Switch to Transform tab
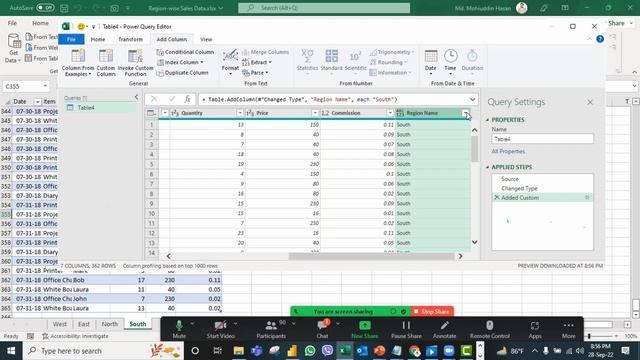This screenshot has height=360, width=640. point(130,39)
